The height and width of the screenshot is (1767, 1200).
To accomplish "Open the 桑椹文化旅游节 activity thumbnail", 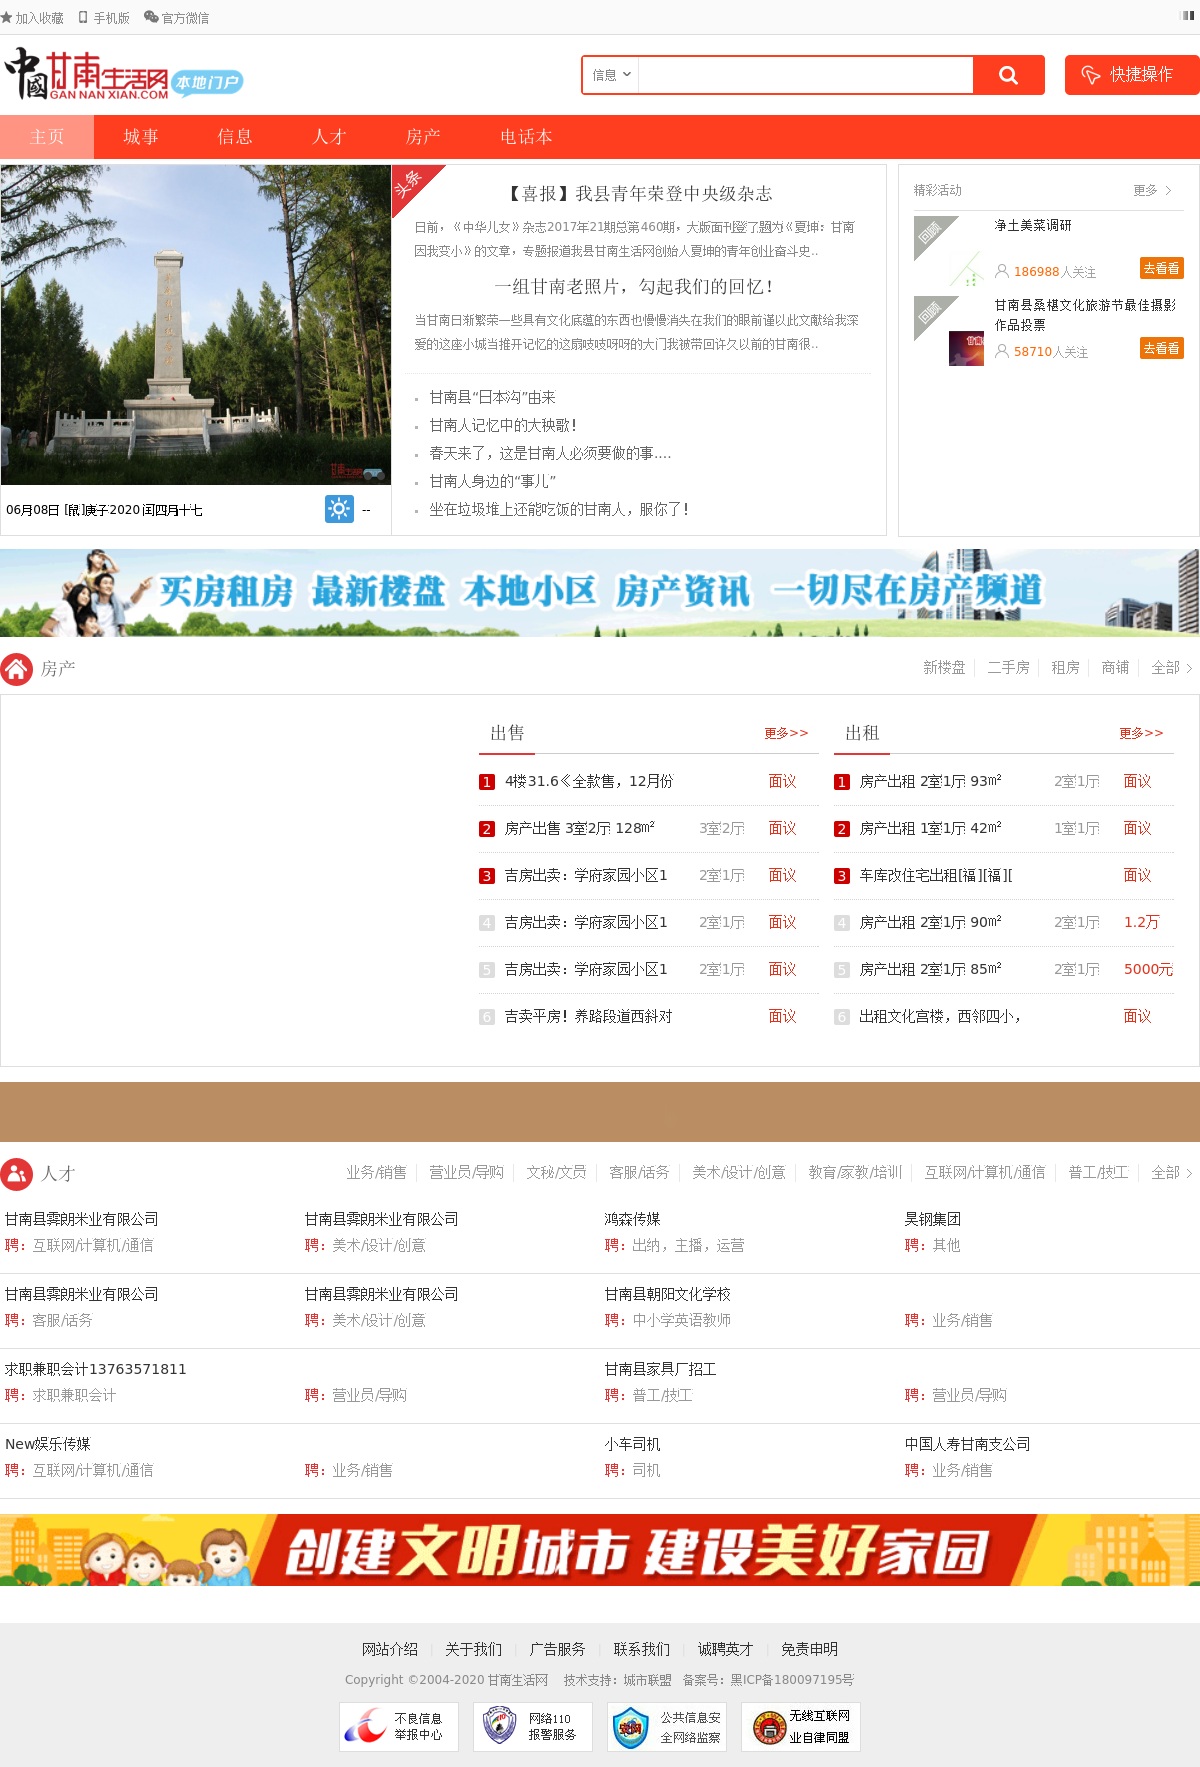I will [950, 332].
